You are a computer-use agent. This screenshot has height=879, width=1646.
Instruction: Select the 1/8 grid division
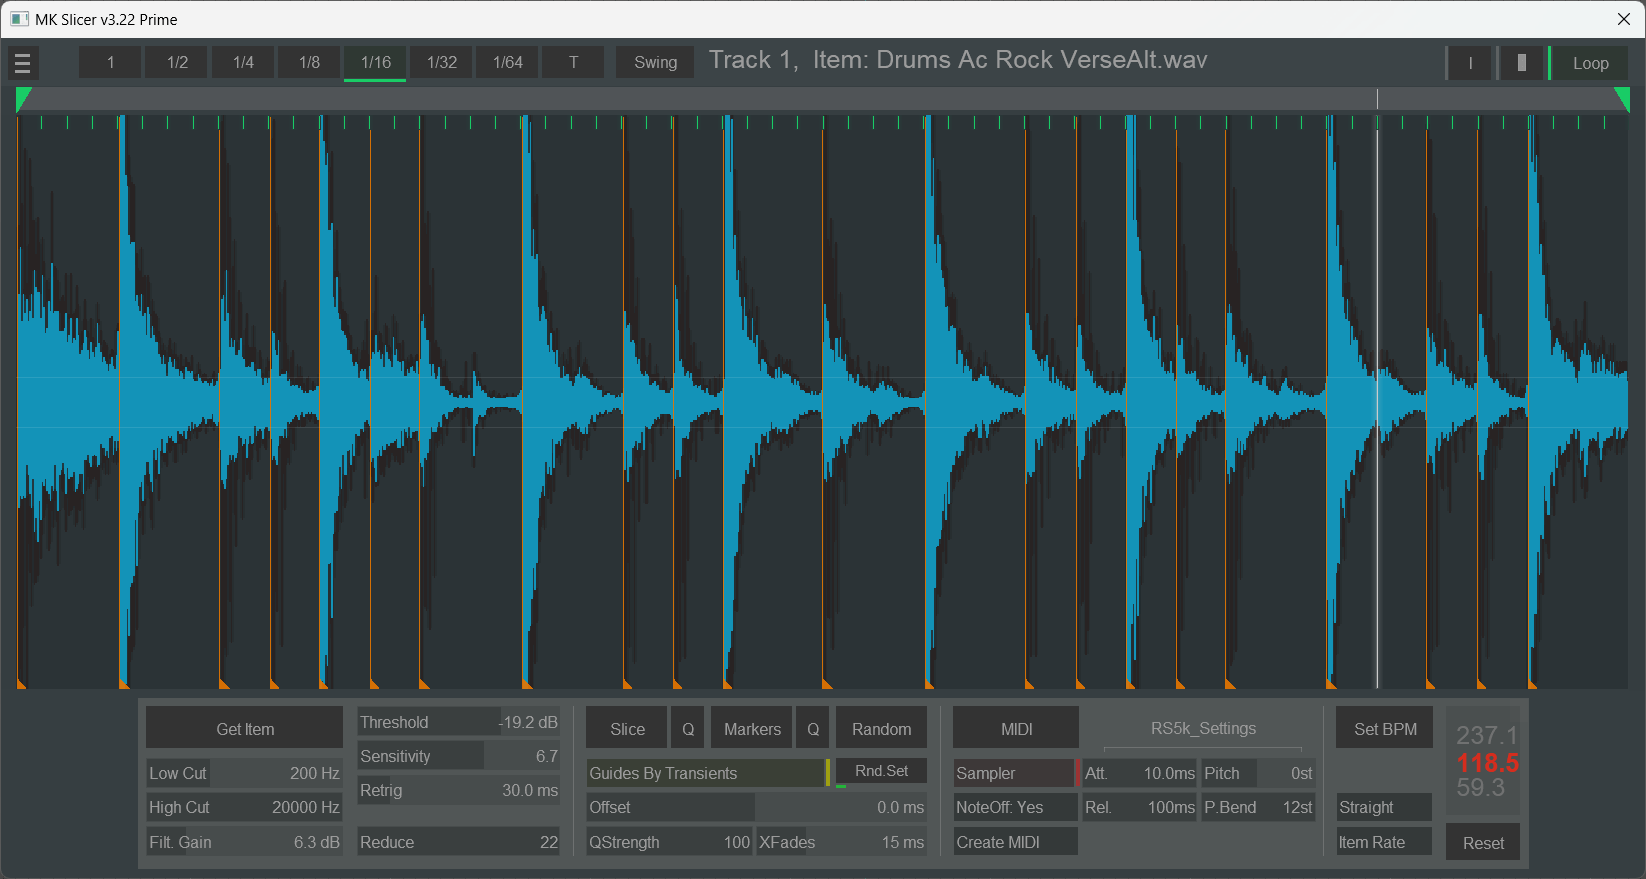pos(309,62)
